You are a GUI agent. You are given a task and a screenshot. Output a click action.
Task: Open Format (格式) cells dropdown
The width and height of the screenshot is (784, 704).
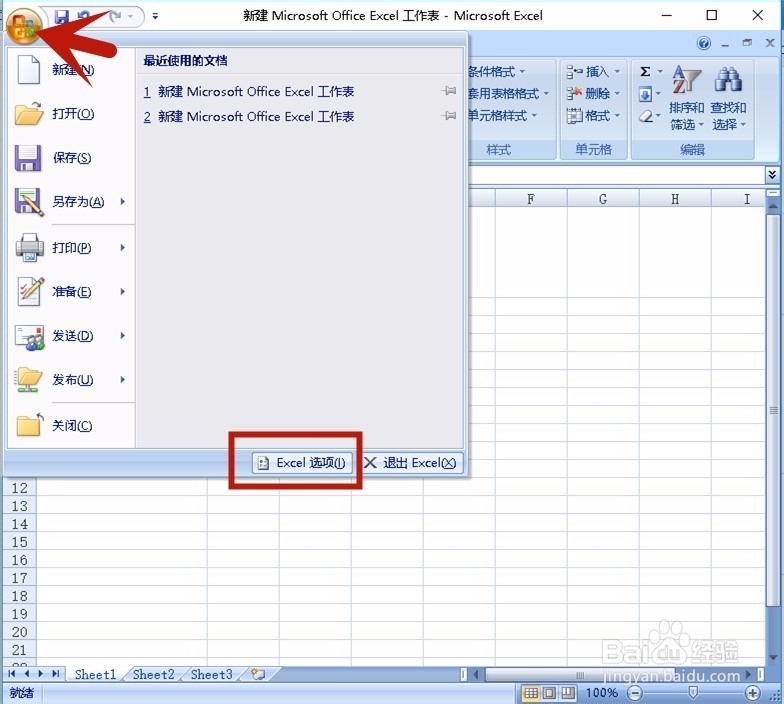[593, 116]
